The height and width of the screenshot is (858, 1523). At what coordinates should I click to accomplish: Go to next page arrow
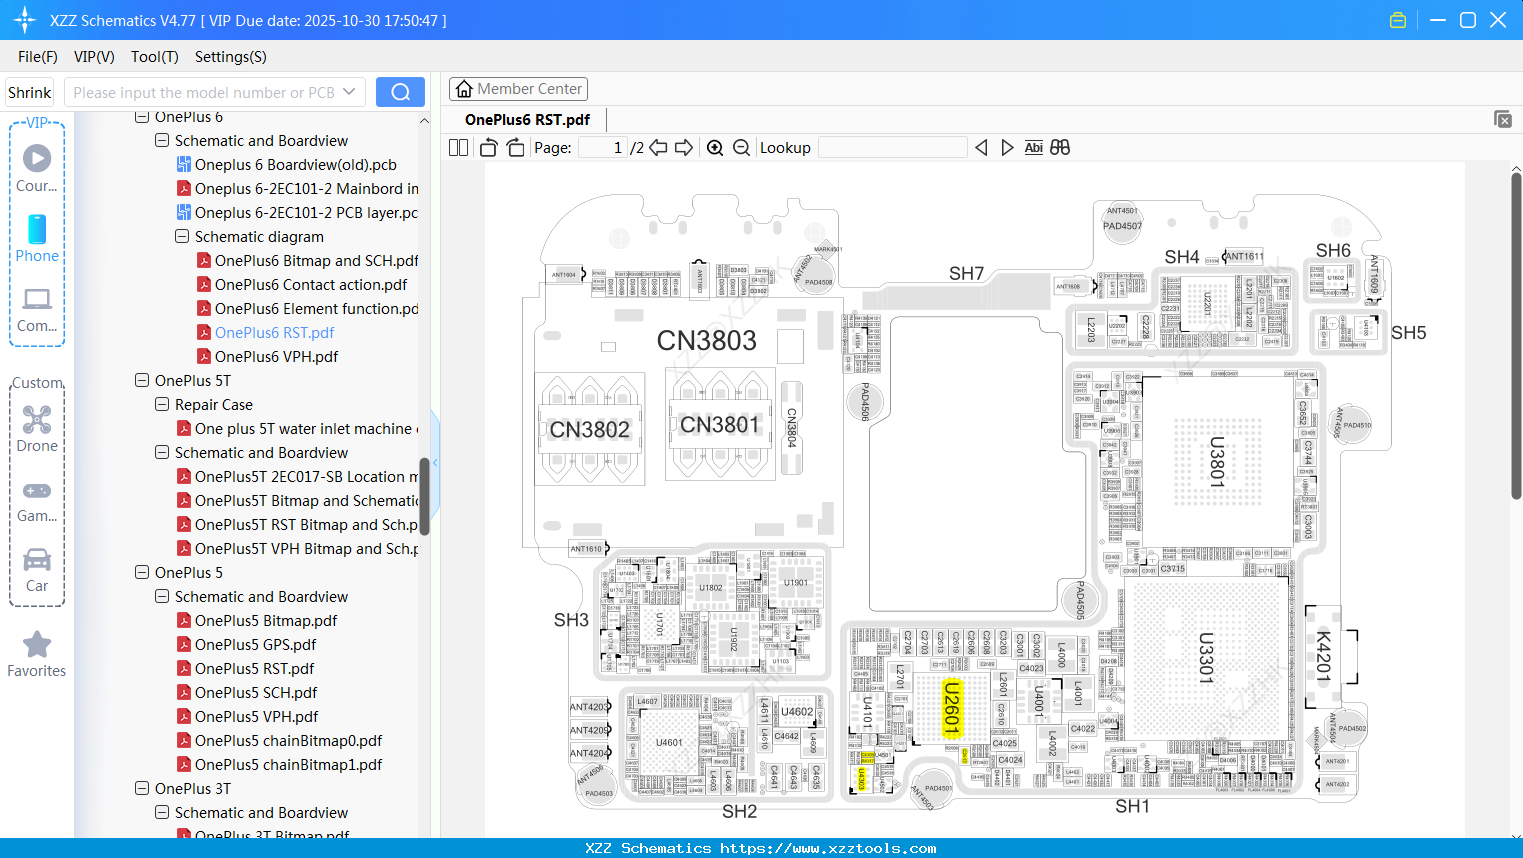click(684, 148)
